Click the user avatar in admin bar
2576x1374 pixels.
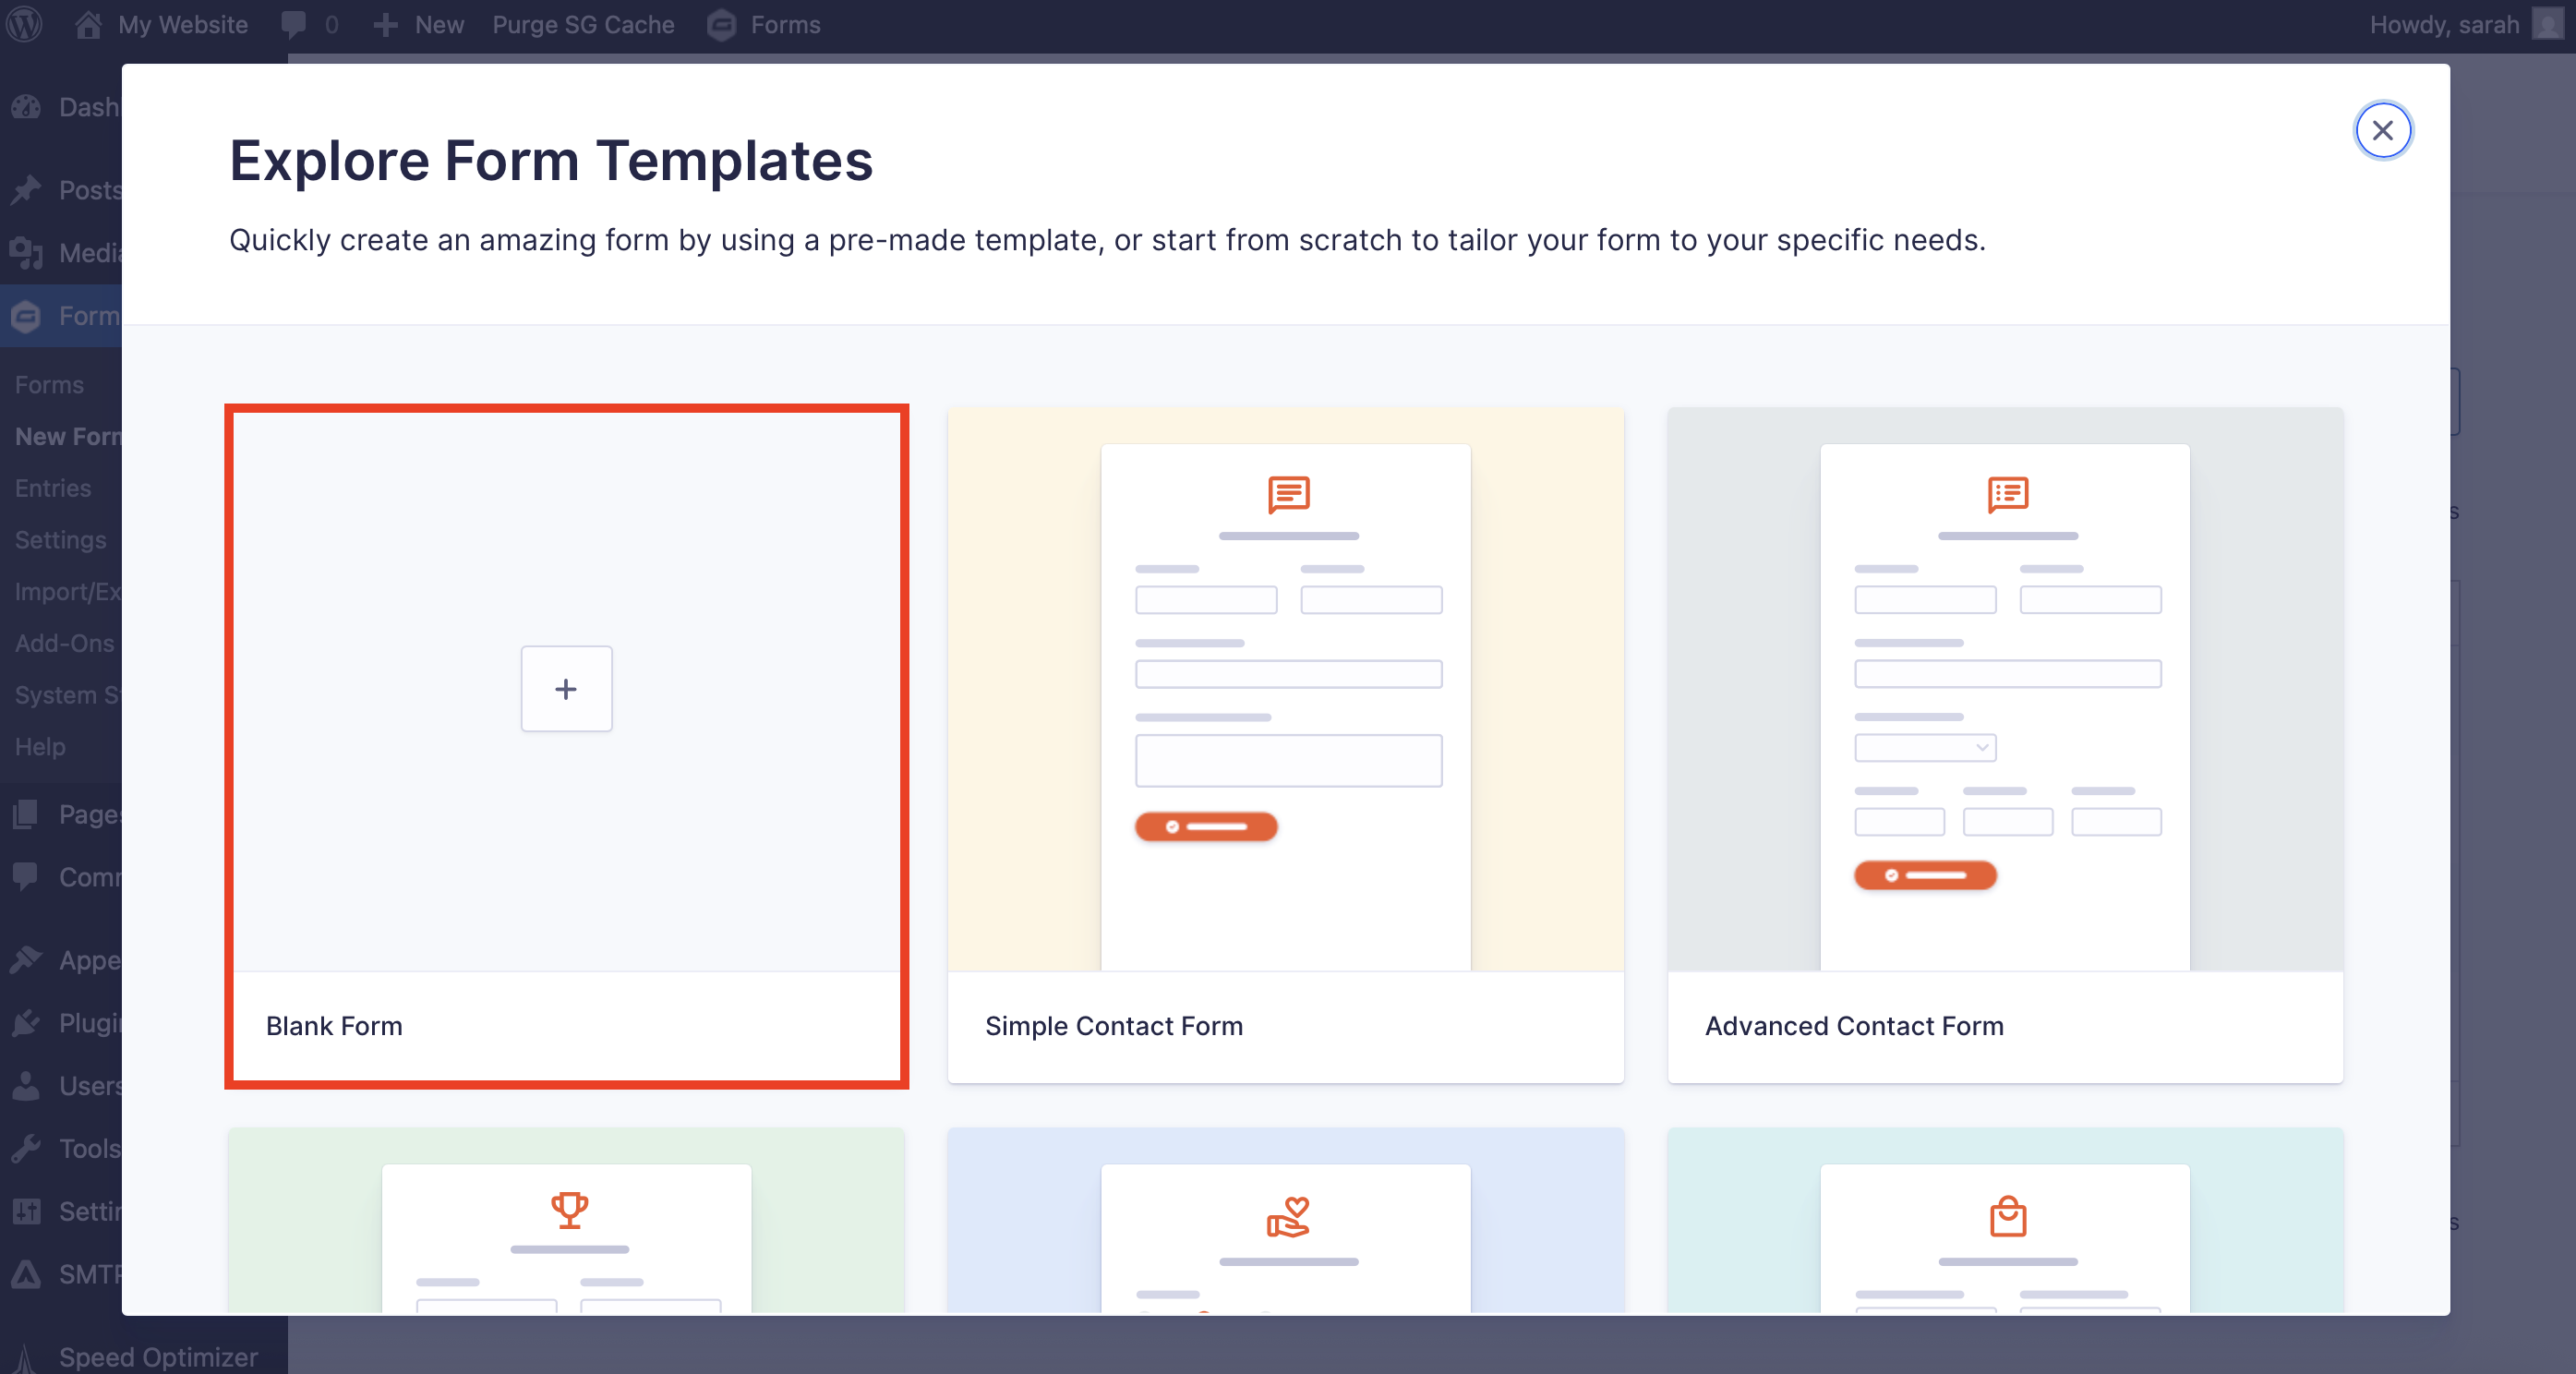(2547, 24)
